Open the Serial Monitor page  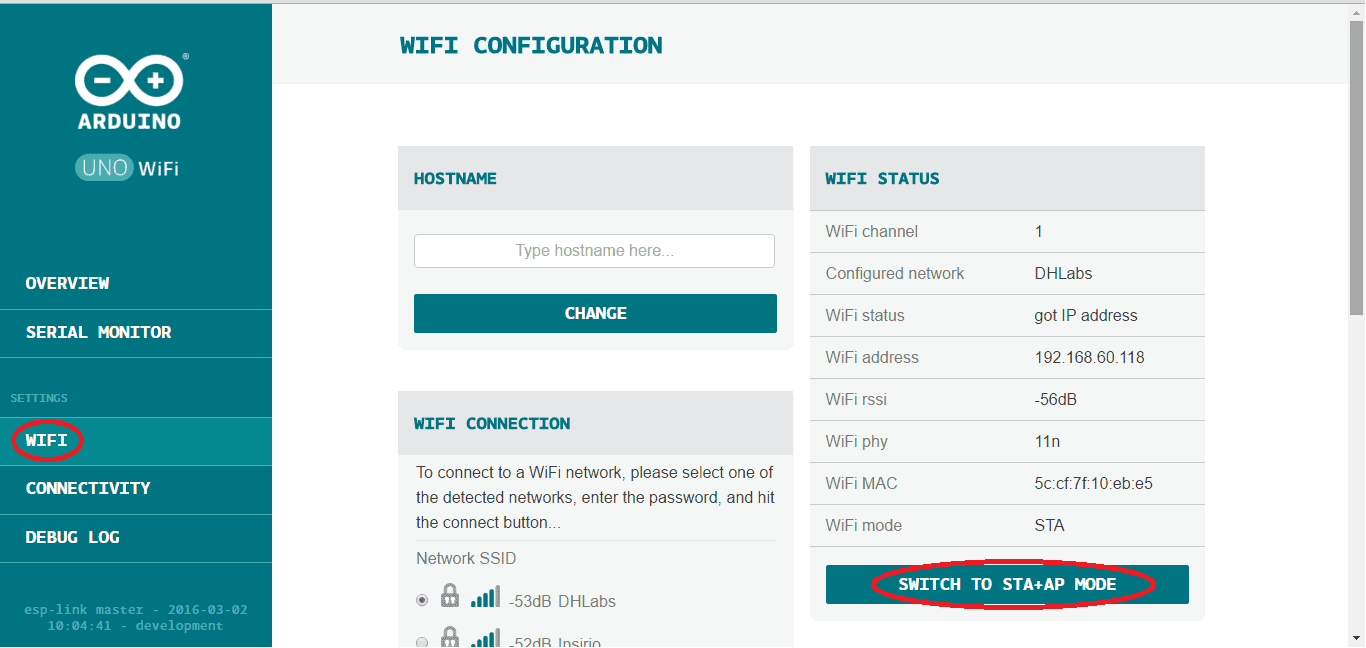tap(98, 332)
